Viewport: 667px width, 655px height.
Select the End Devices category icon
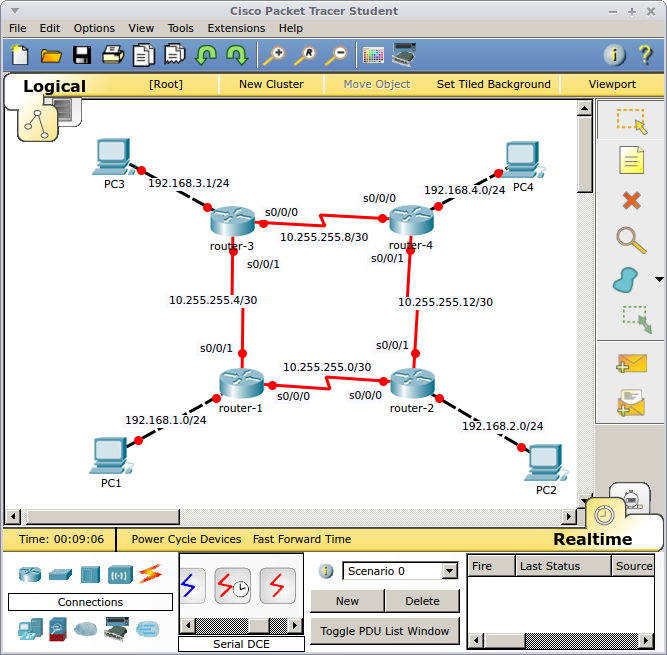point(30,629)
